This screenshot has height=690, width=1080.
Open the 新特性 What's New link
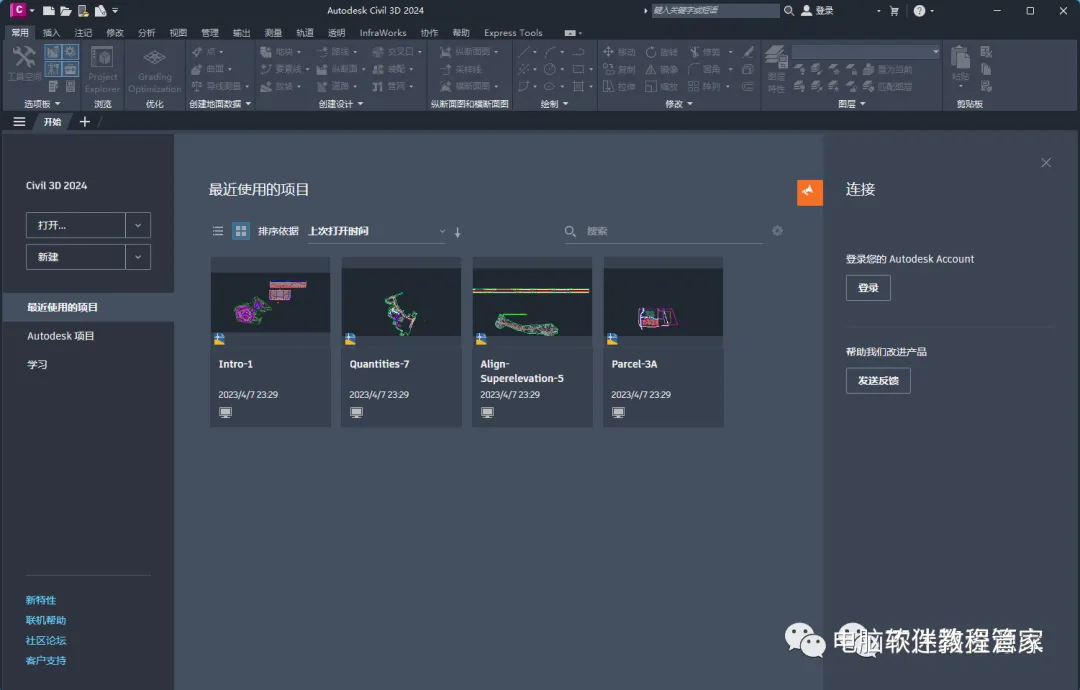[41, 600]
